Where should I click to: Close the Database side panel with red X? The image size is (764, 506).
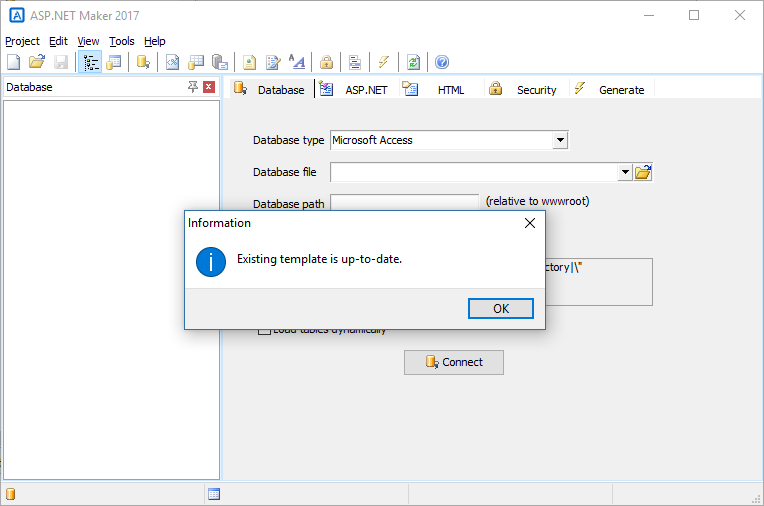(x=209, y=87)
